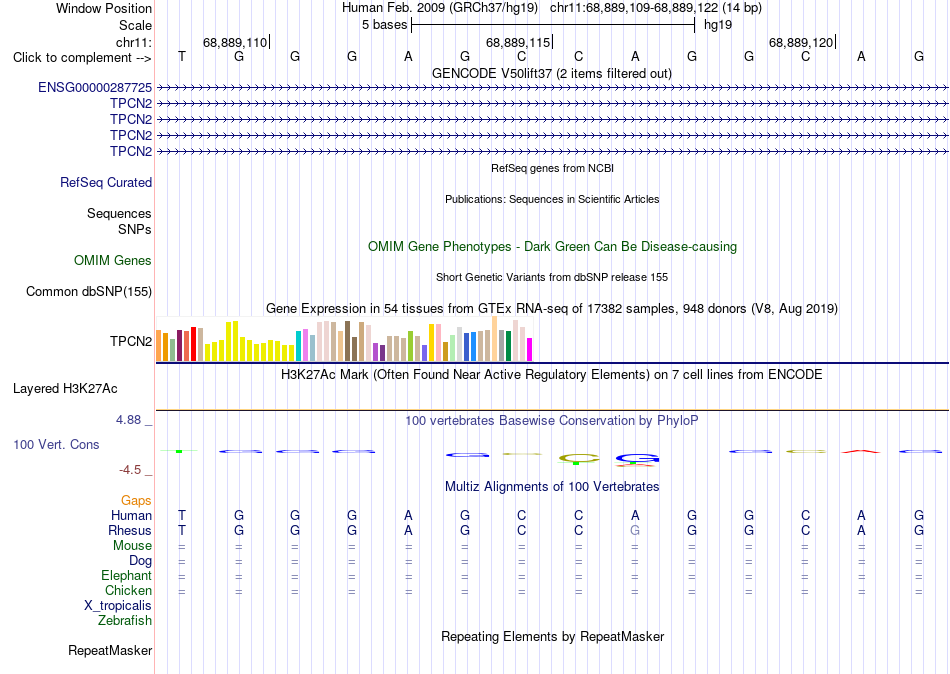
Task: Select the Human alignment row label
Action: click(131, 516)
